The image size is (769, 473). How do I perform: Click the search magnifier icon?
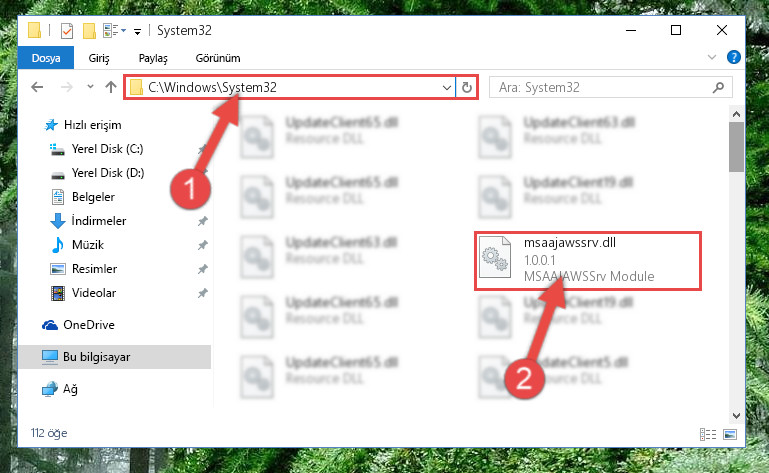pos(718,87)
